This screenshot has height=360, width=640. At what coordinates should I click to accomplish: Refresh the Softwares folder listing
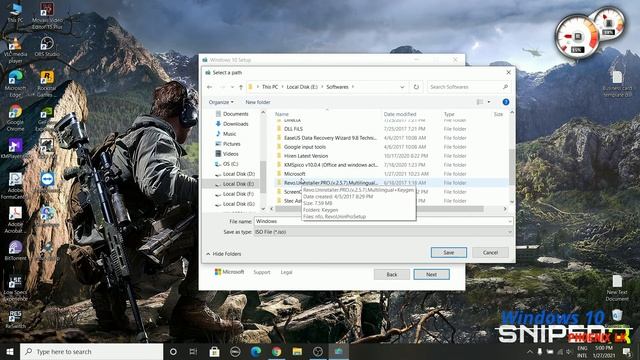[x=416, y=87]
